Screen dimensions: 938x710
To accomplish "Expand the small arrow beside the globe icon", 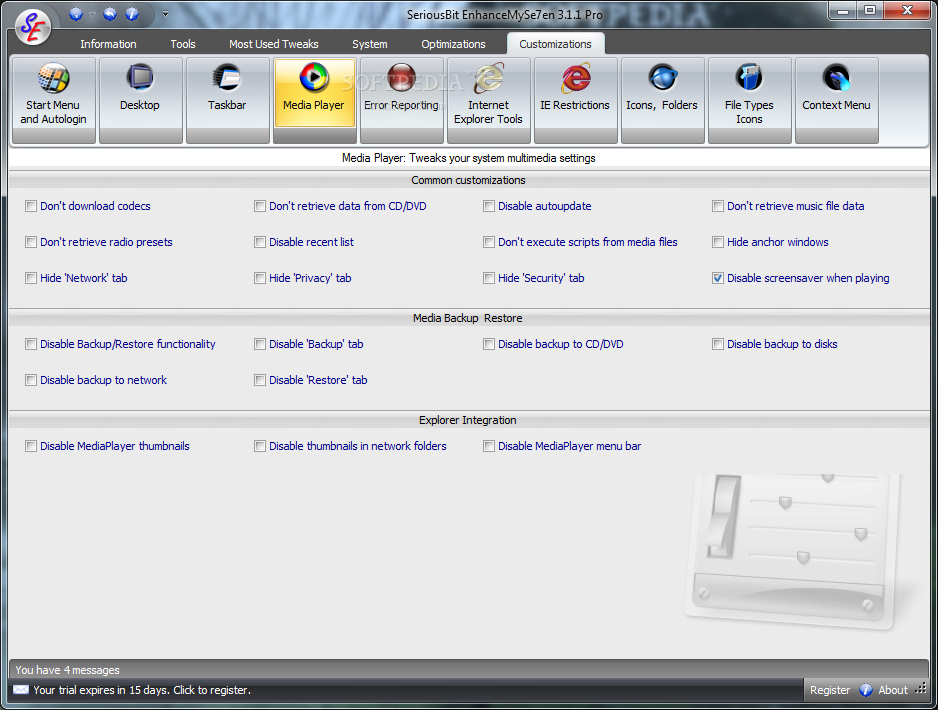I will tap(92, 14).
